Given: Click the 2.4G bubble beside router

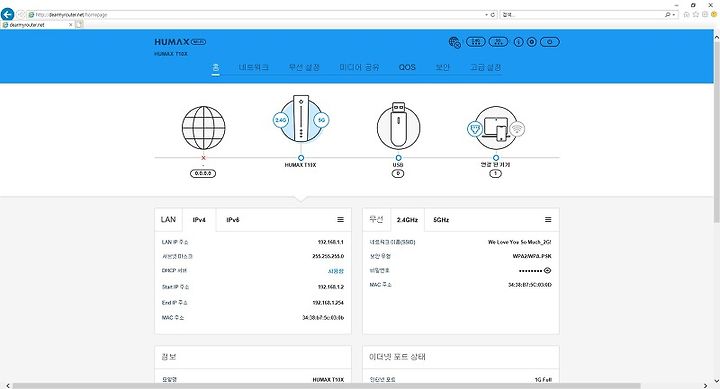Looking at the screenshot, I should 281,120.
